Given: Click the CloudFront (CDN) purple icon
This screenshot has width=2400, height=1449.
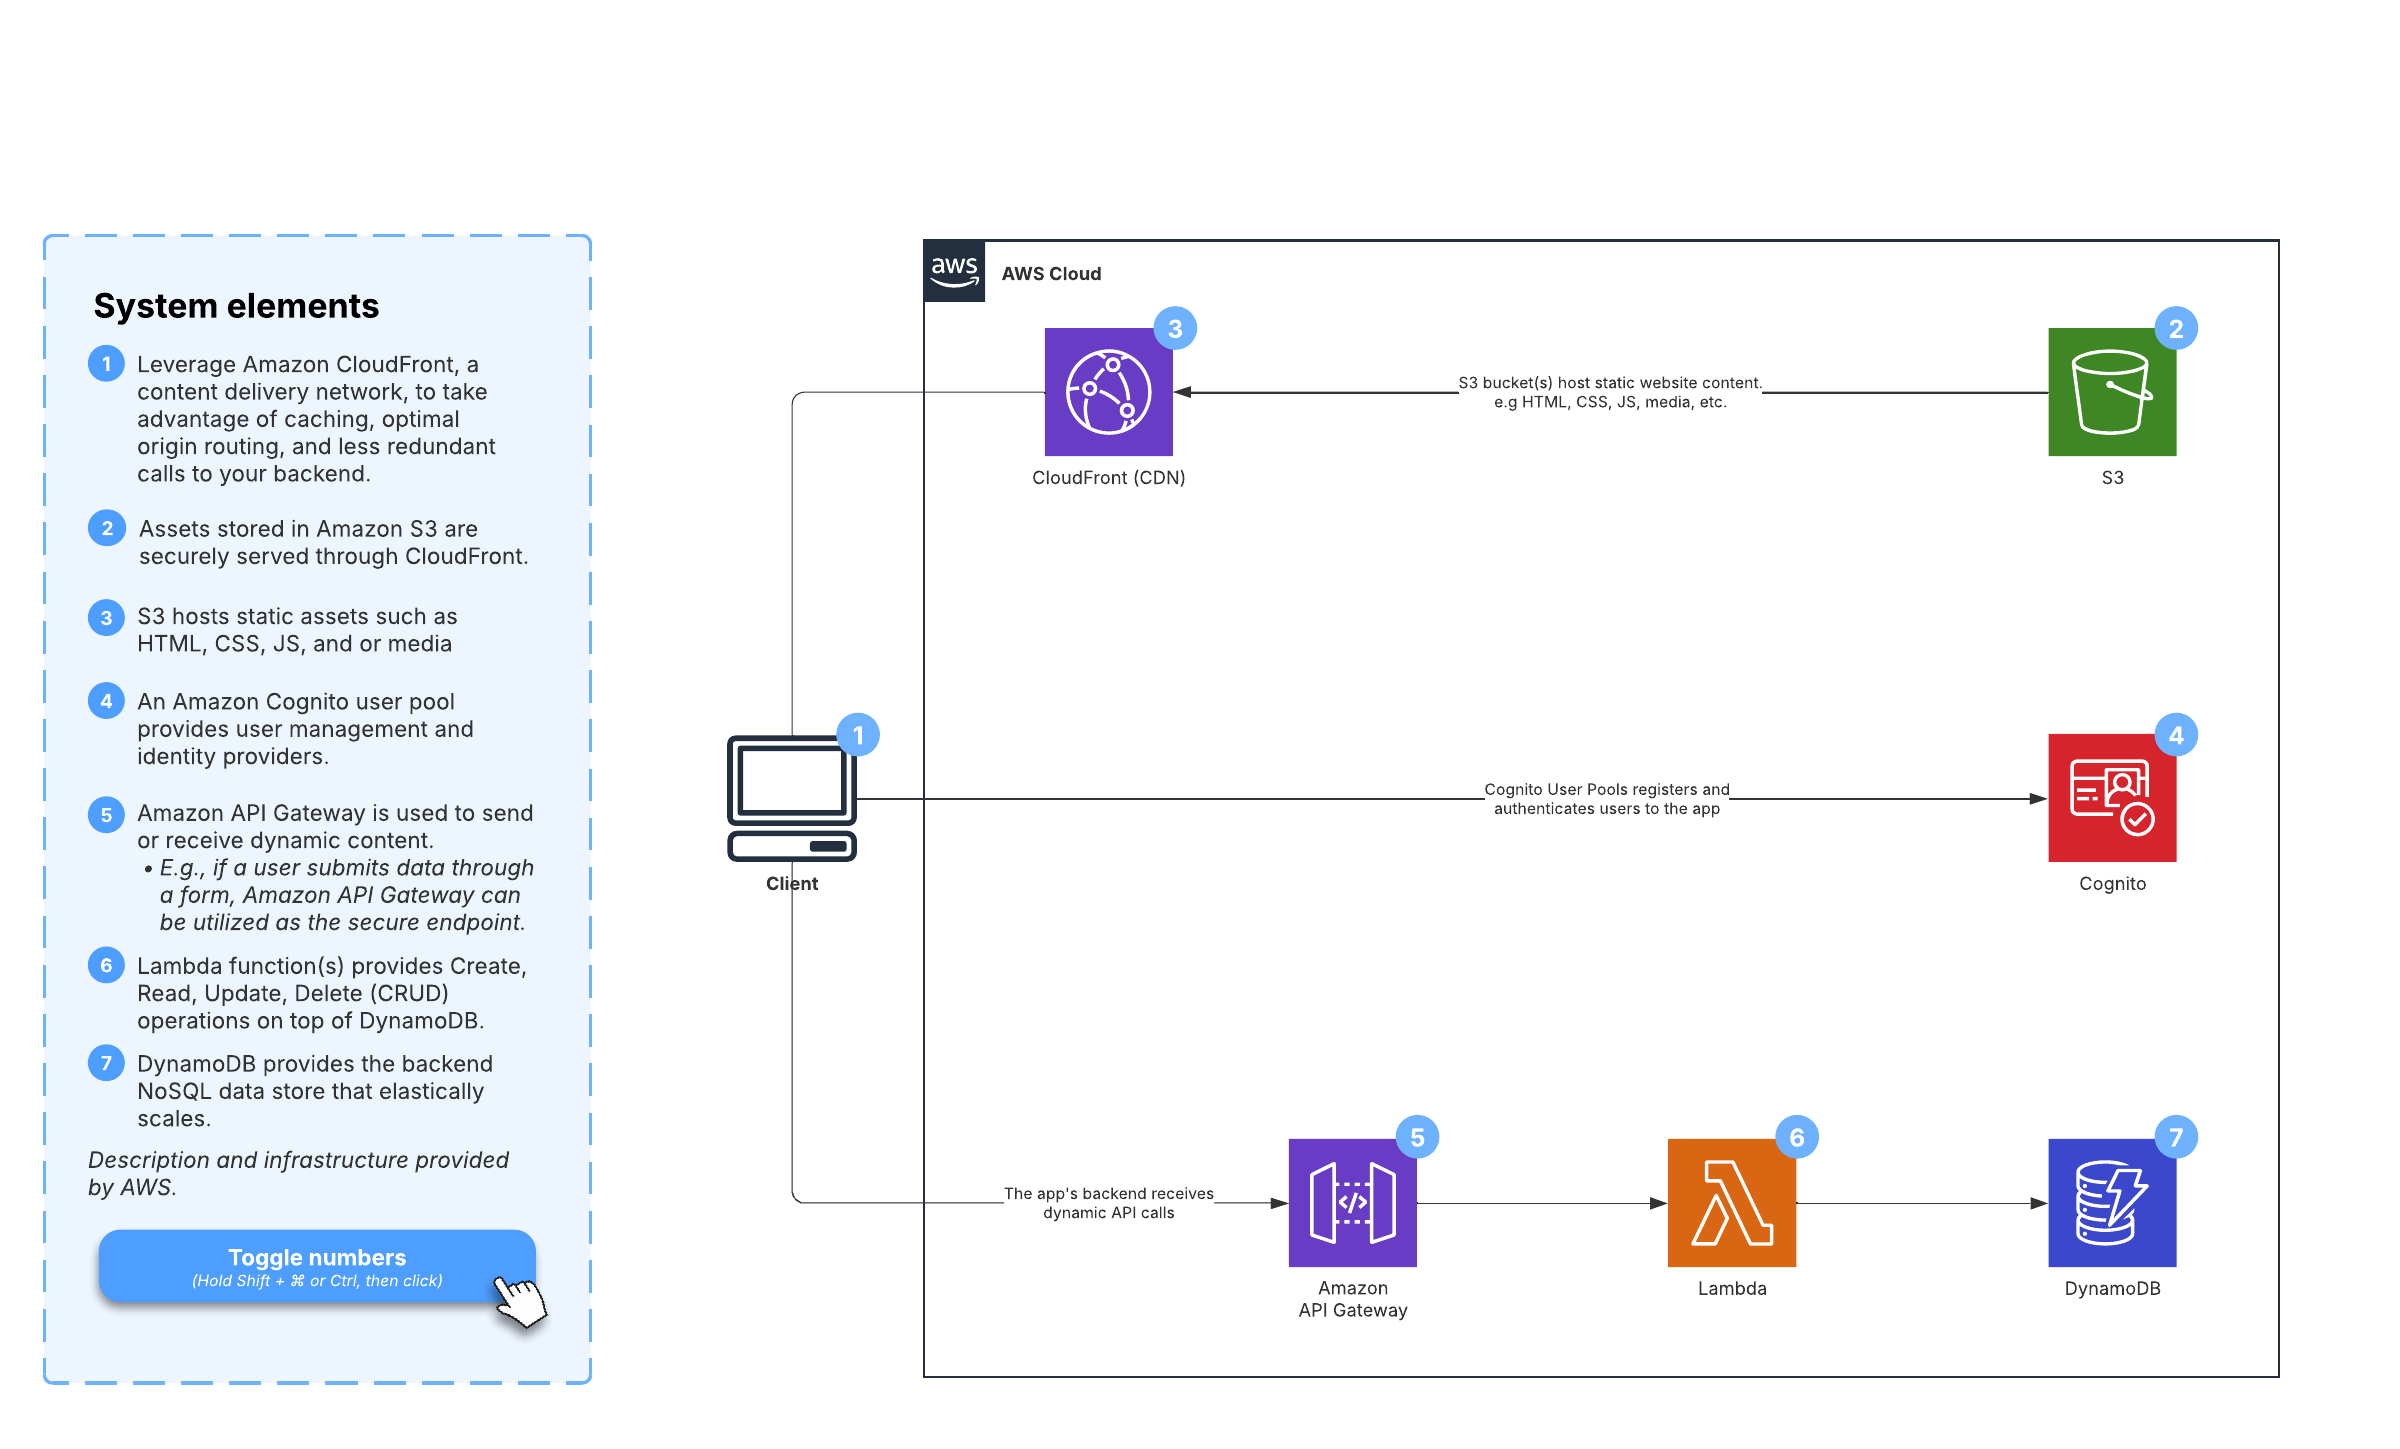Looking at the screenshot, I should tap(1108, 392).
